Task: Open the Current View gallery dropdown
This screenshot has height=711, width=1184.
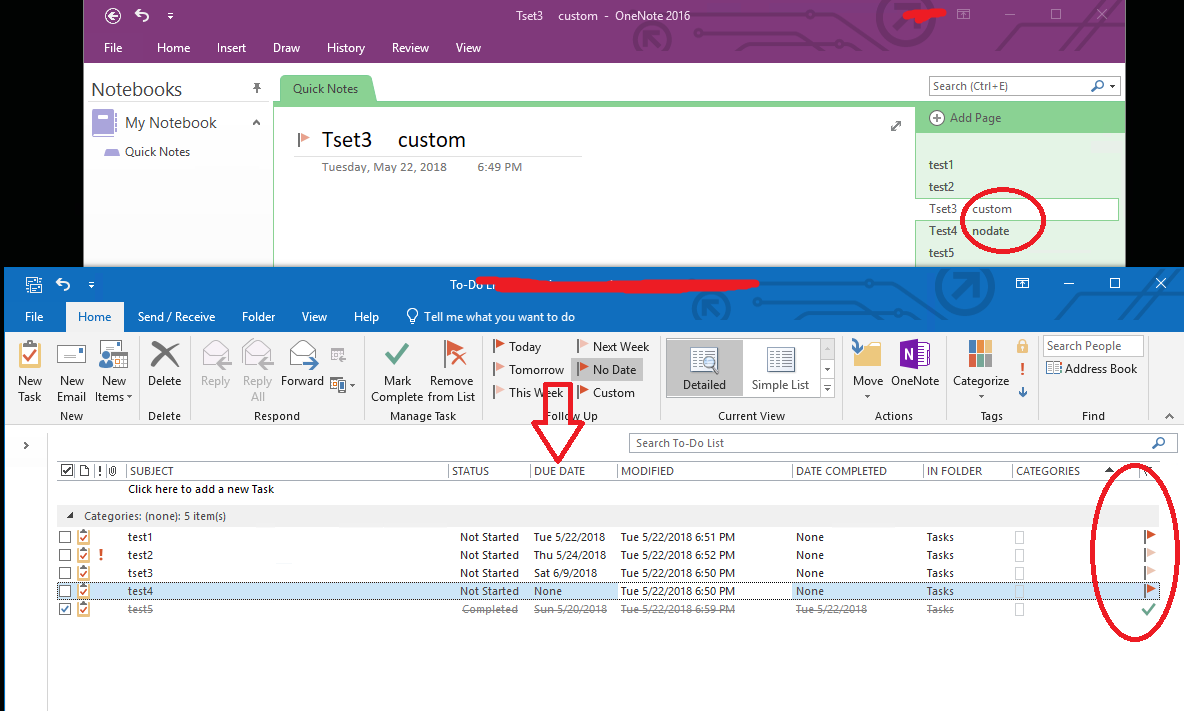Action: coord(827,387)
